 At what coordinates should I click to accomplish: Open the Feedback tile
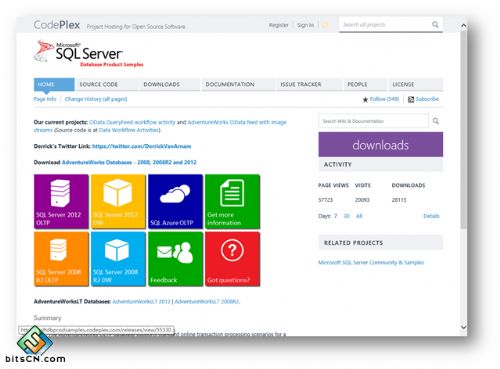175,259
